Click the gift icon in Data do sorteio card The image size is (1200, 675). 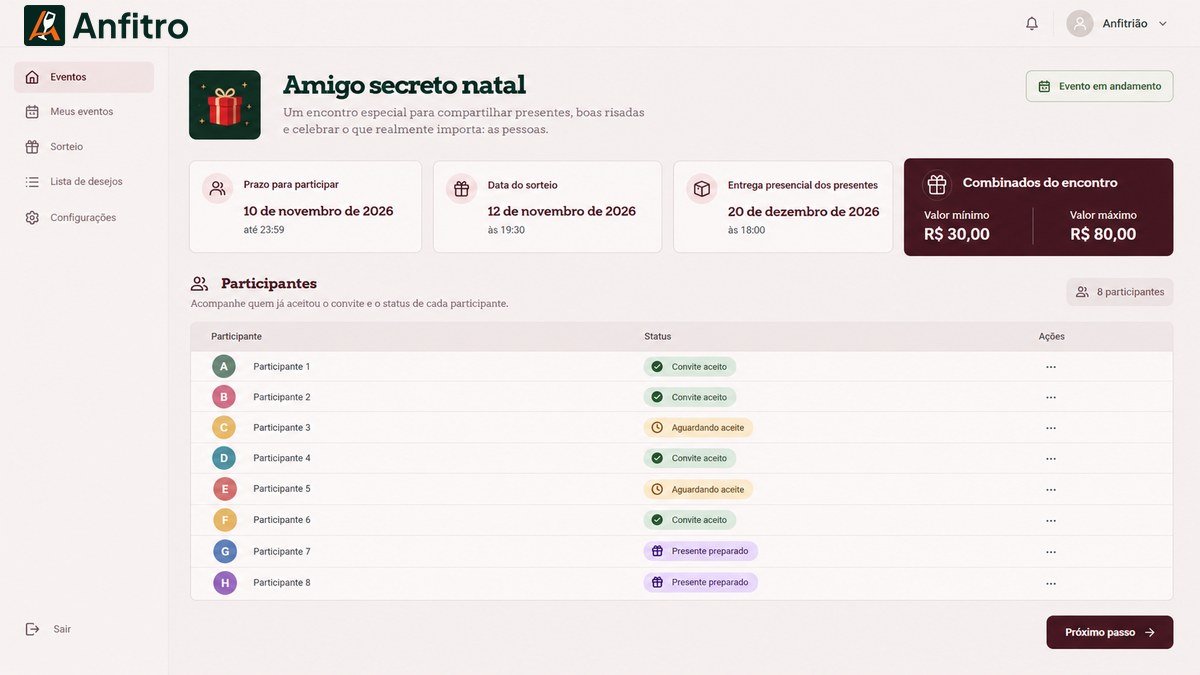[461, 188]
